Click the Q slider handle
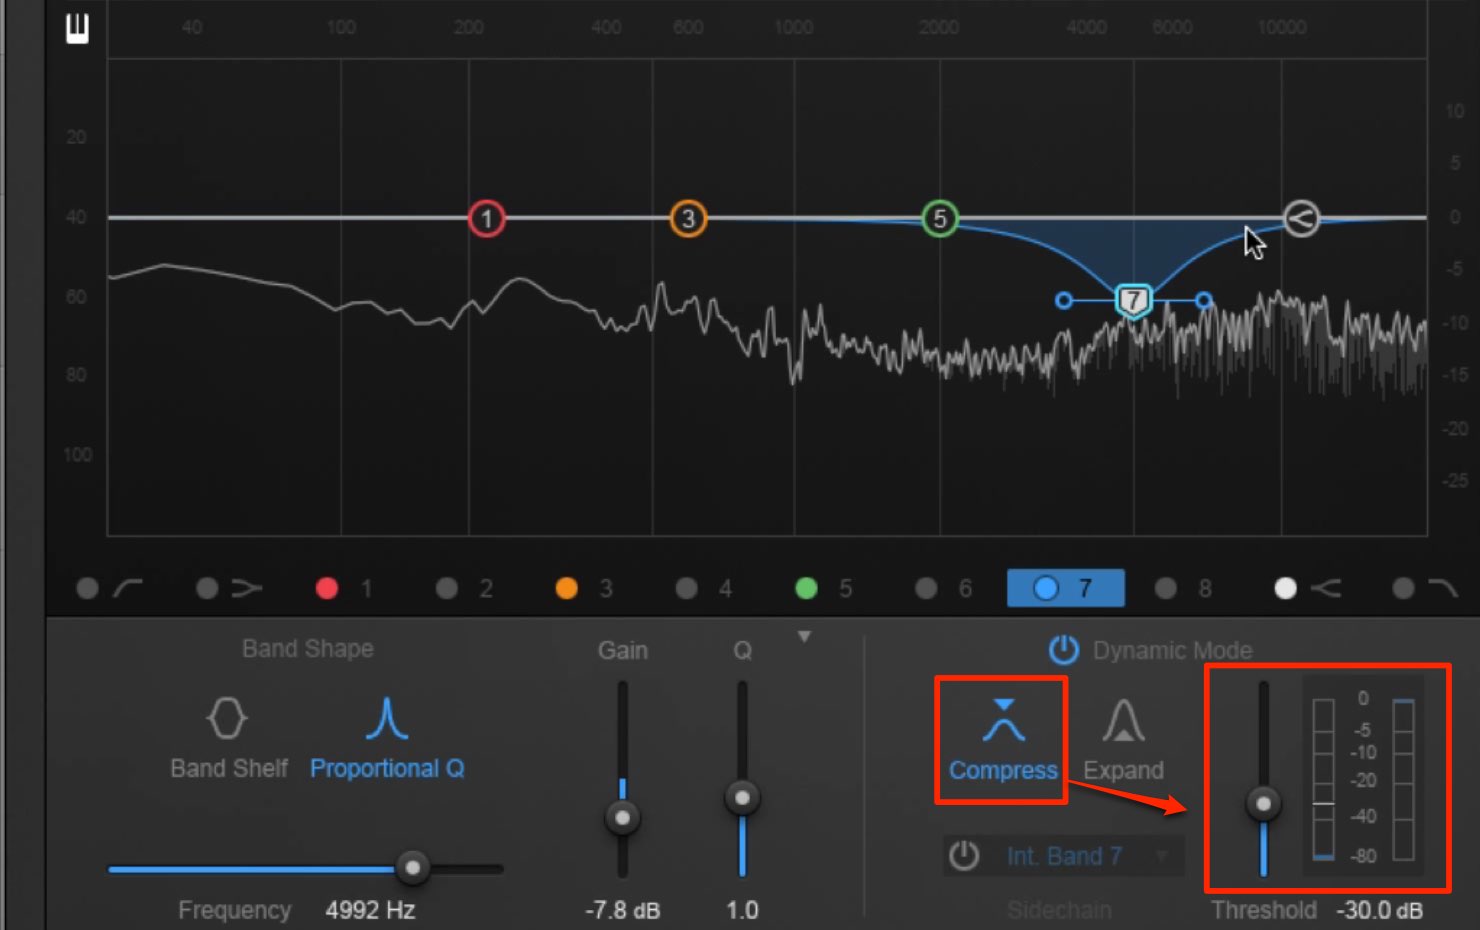This screenshot has height=930, width=1480. pyautogui.click(x=742, y=798)
